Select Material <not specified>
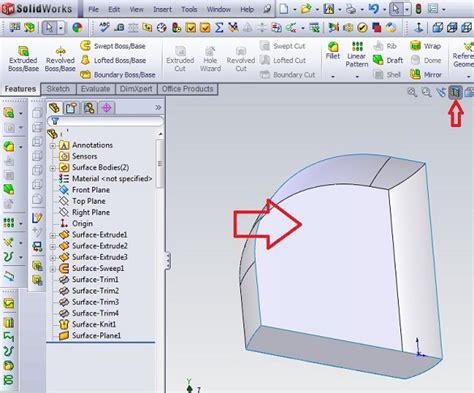474x393 pixels. click(x=105, y=178)
